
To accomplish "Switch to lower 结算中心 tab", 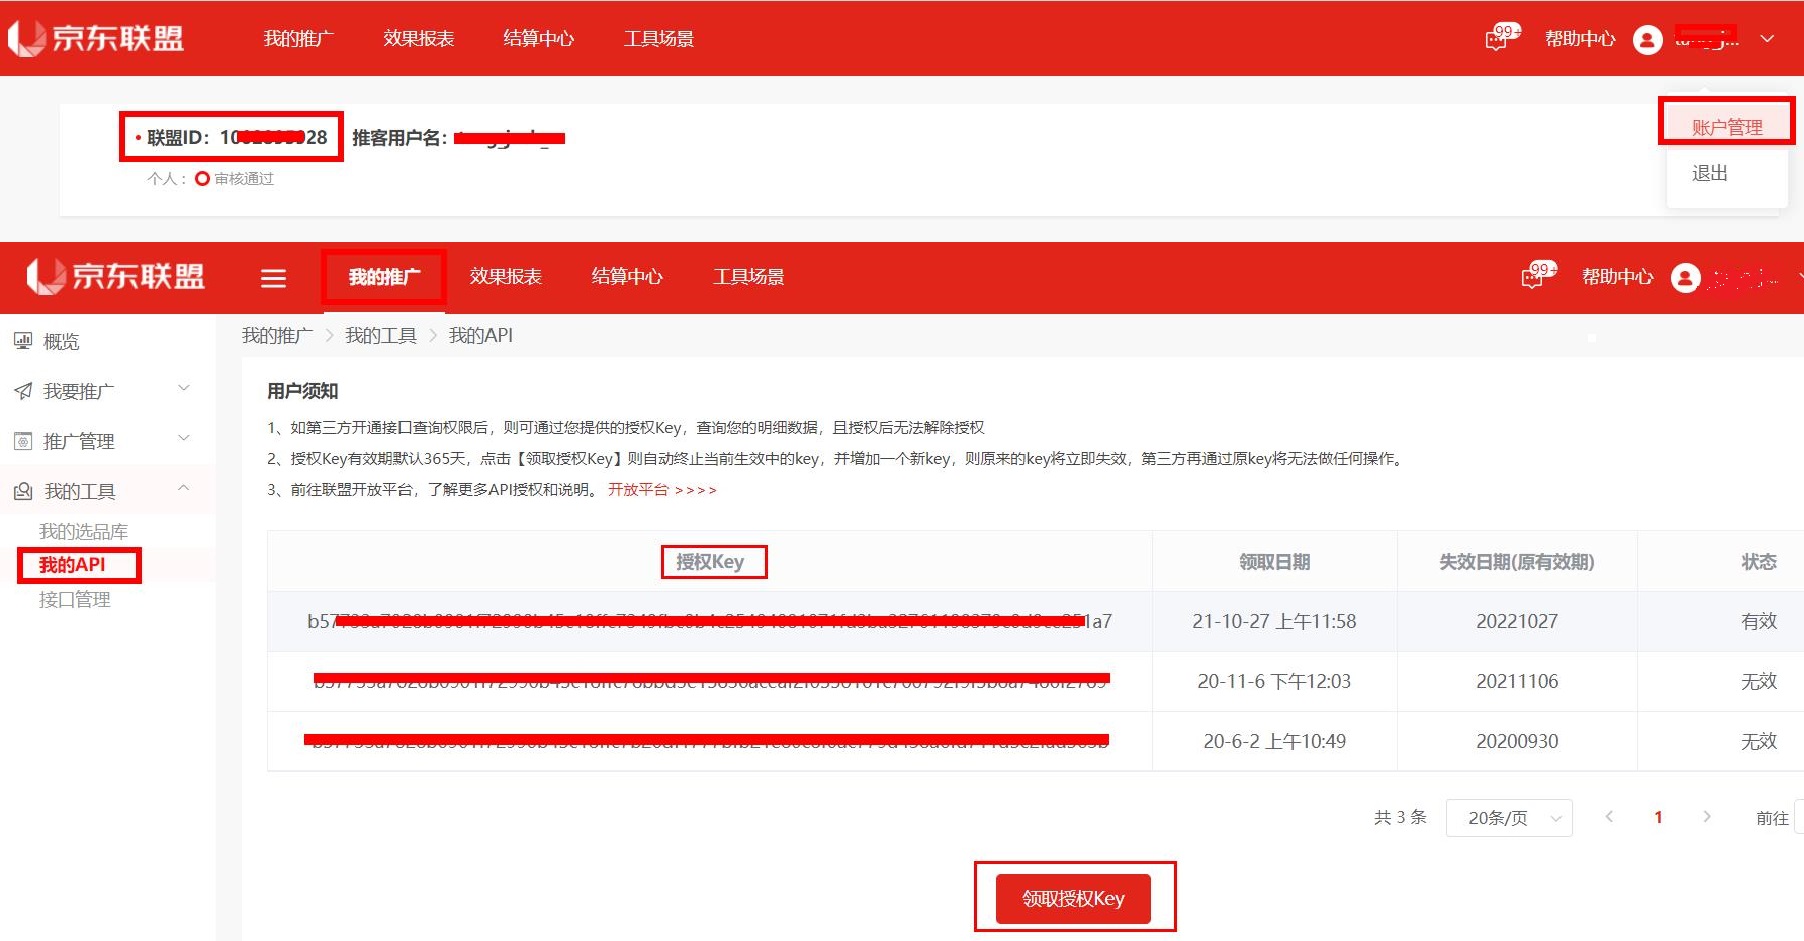I will coord(627,276).
